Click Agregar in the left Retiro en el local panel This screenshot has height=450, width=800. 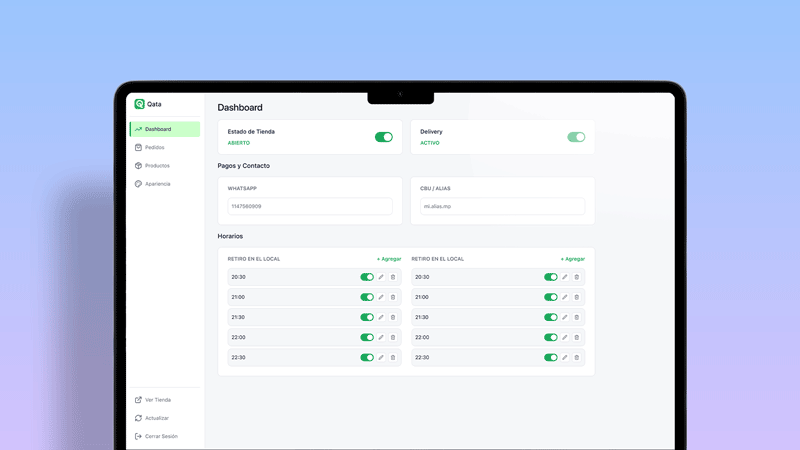pos(389,259)
